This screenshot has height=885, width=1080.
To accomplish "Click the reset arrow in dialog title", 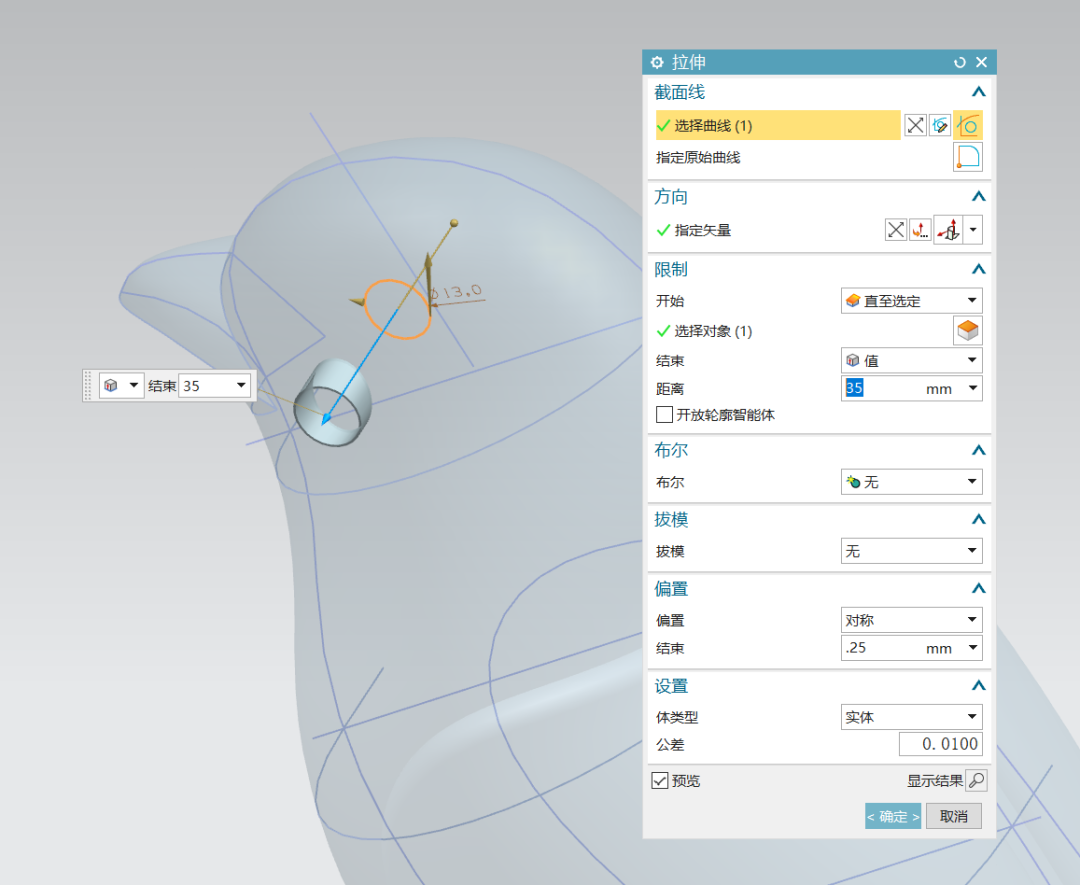I will [x=959, y=61].
